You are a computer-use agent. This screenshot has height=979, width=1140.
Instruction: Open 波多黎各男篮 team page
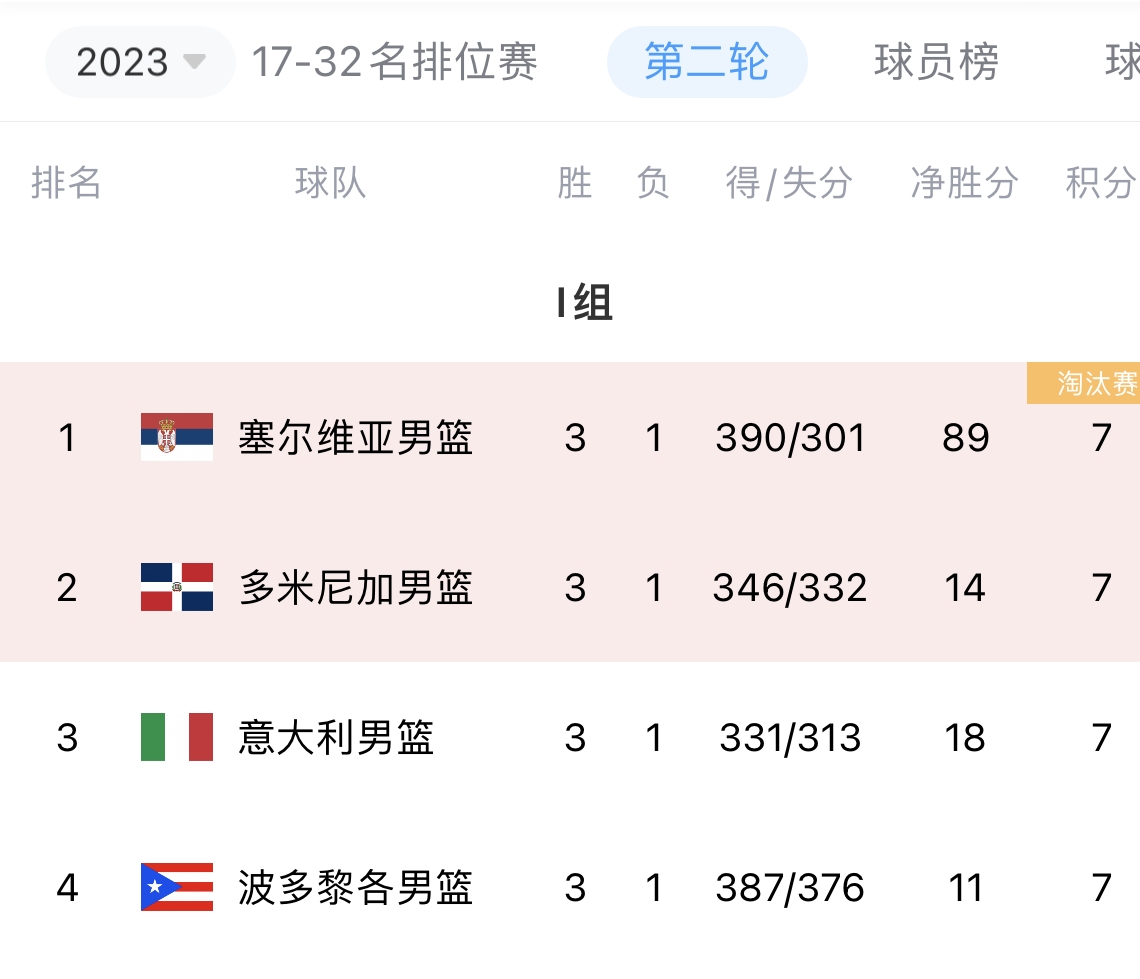pos(356,887)
